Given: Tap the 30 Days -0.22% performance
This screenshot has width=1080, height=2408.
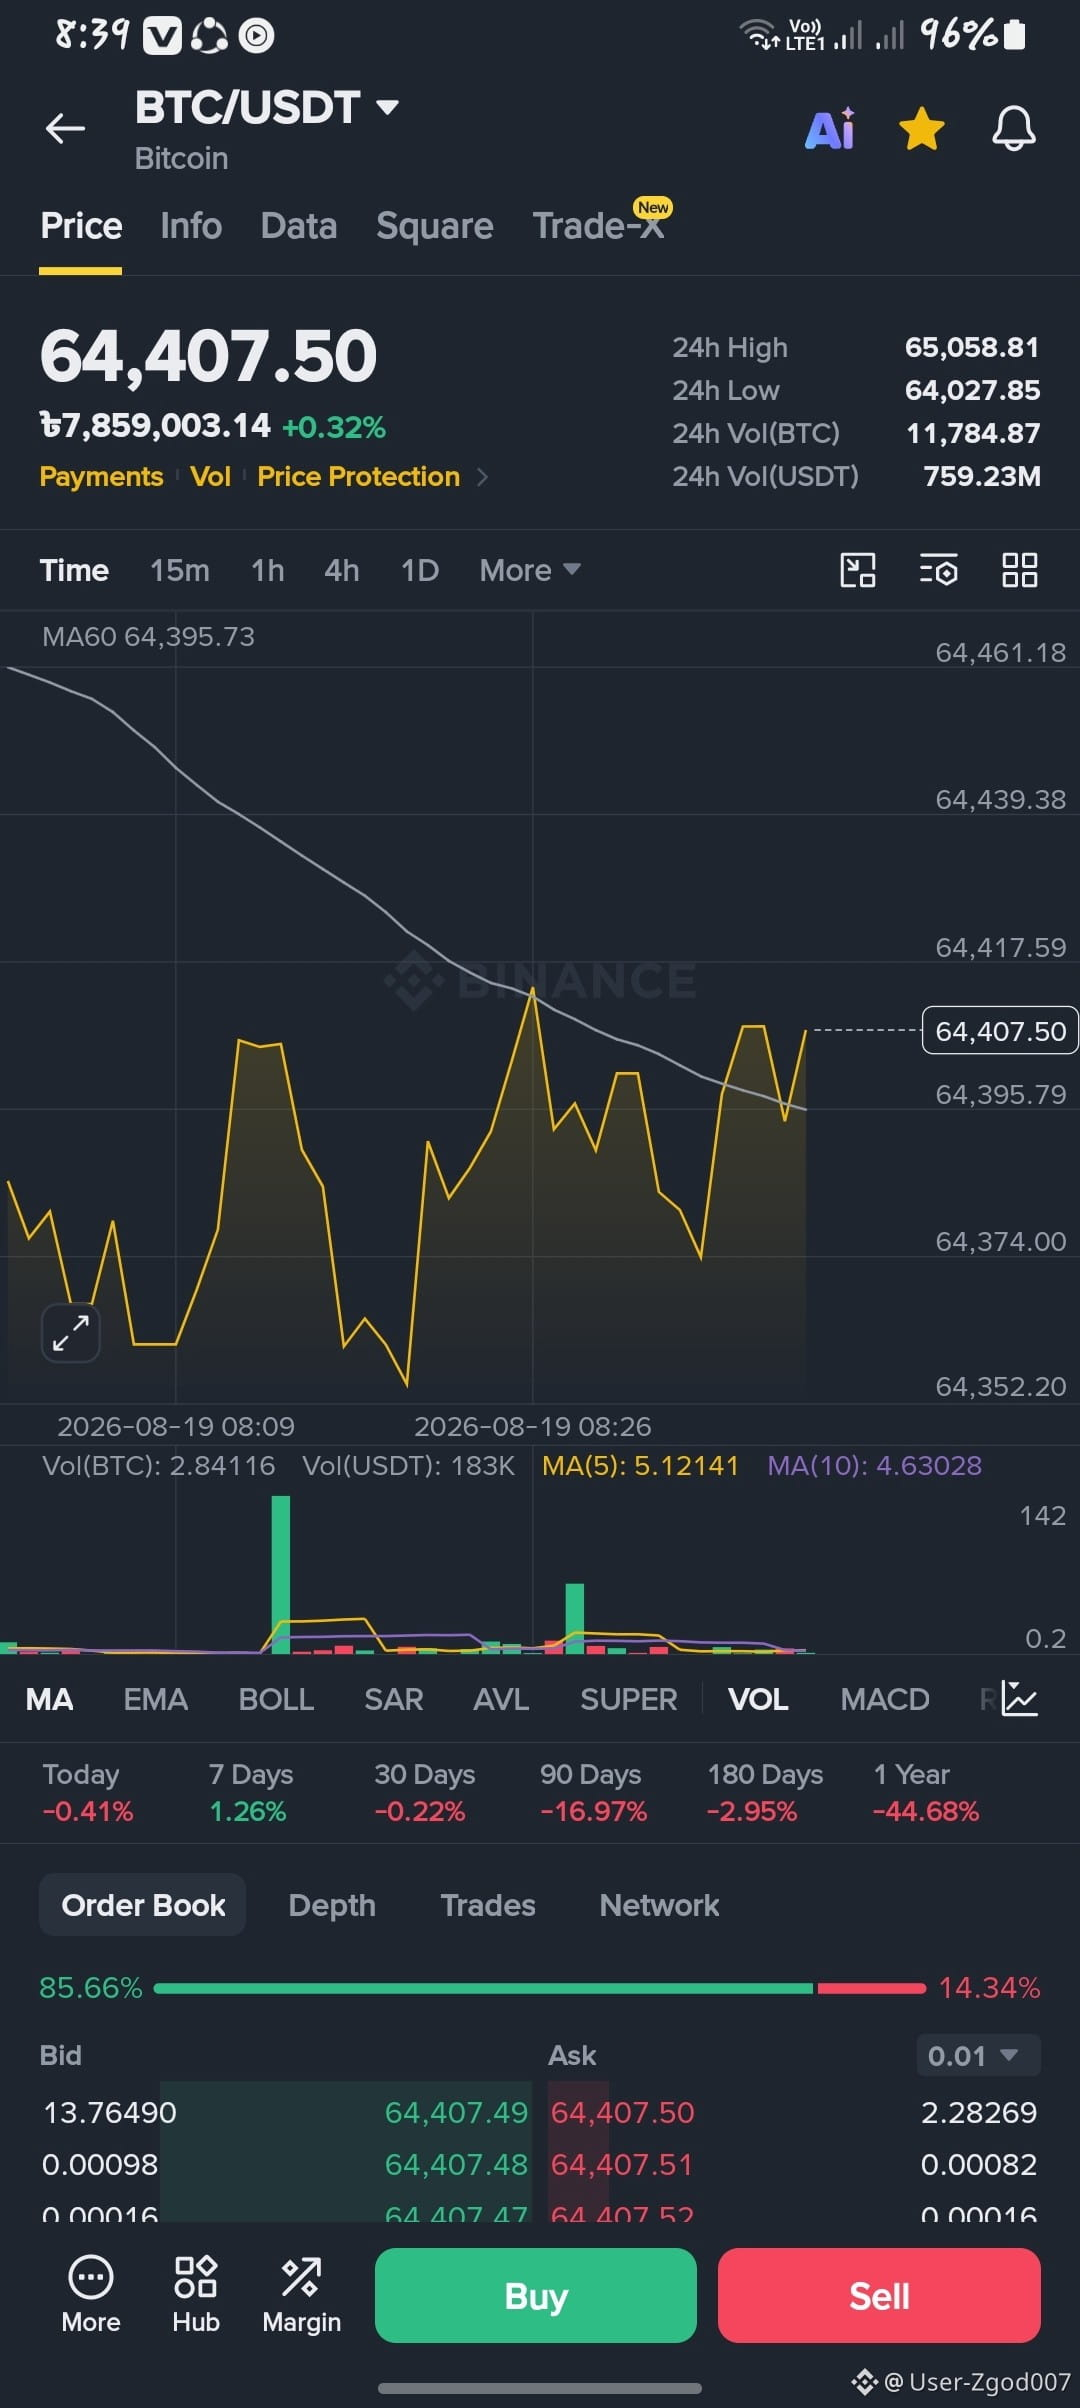Looking at the screenshot, I should [424, 1792].
